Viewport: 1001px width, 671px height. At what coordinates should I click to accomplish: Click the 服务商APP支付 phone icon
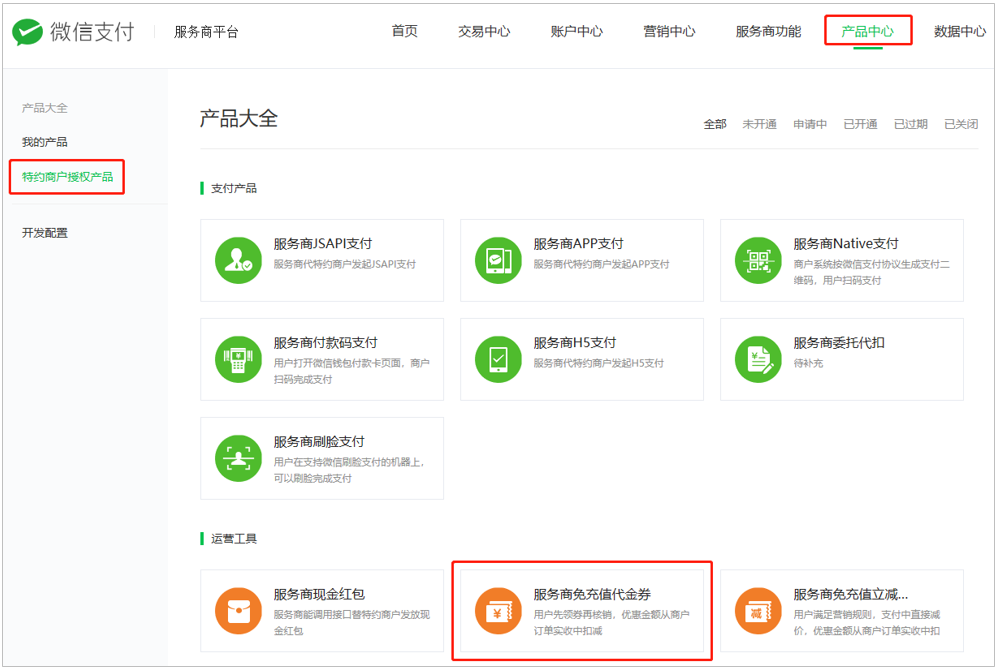(498, 260)
